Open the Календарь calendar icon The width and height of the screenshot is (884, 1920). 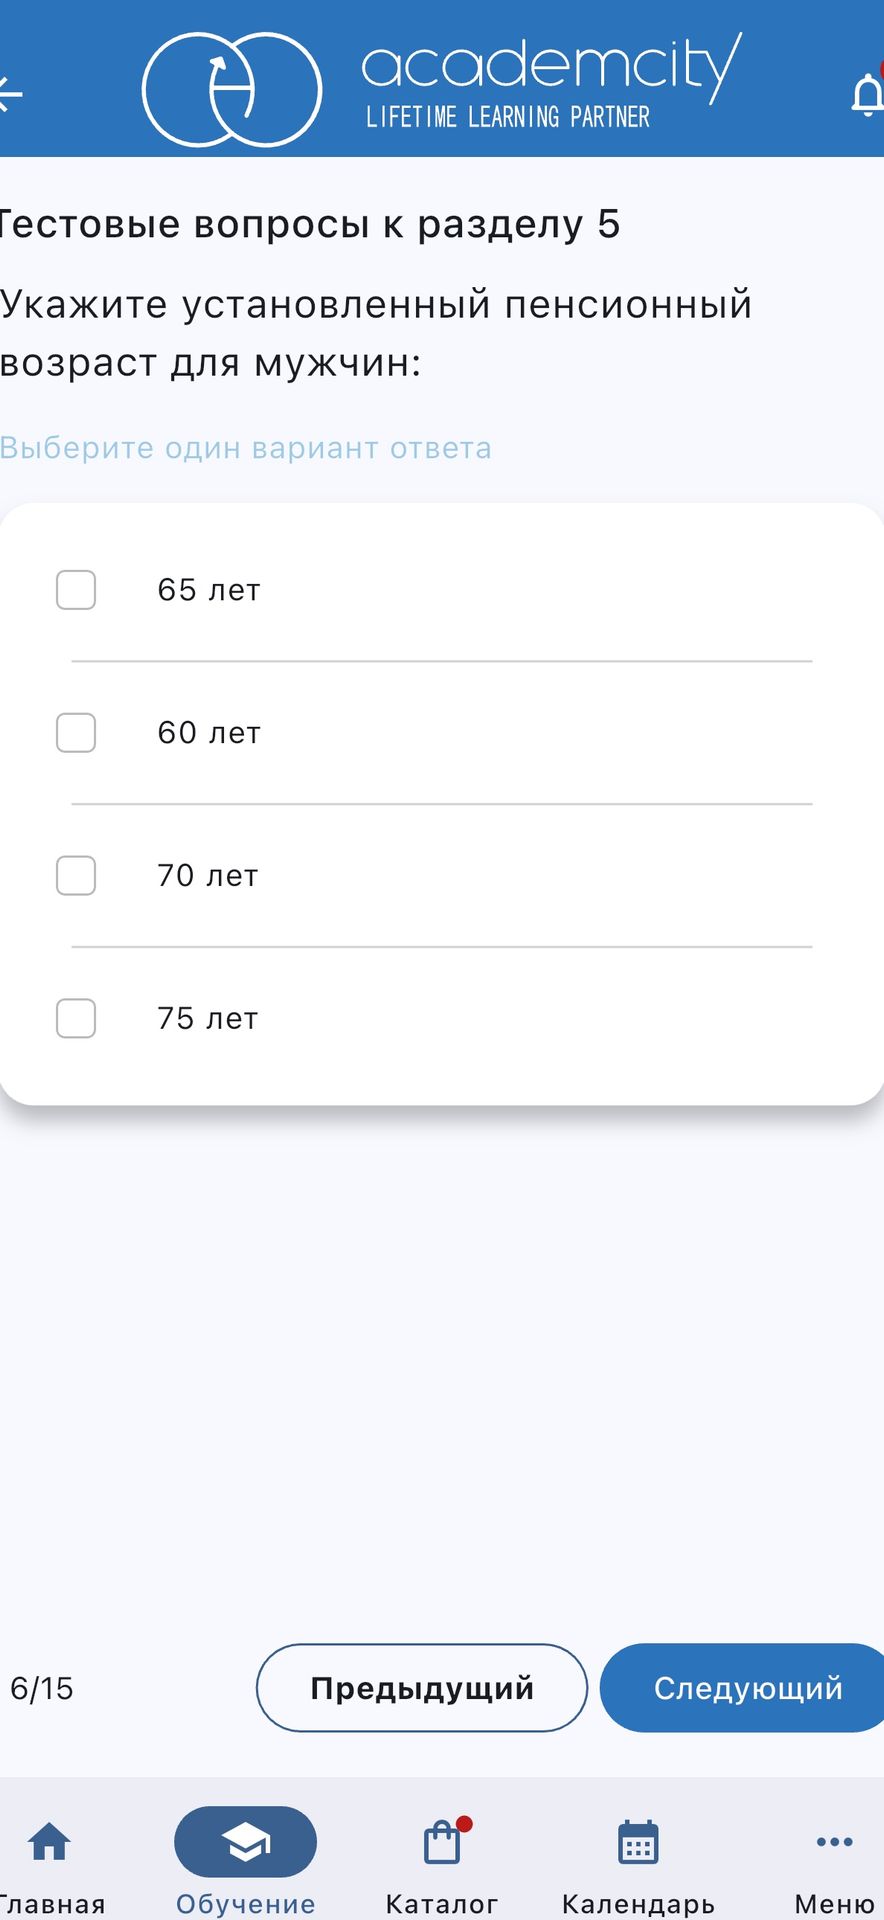pyautogui.click(x=638, y=1842)
